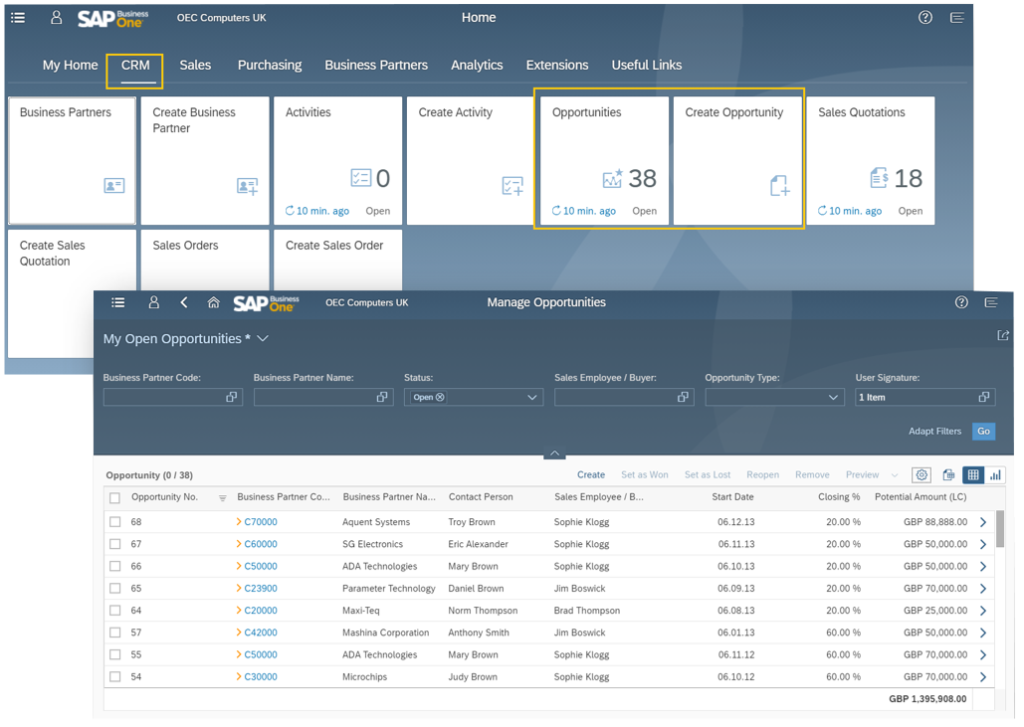1024x727 pixels.
Task: Expand My Open Opportunities view dropdown
Action: 263,338
